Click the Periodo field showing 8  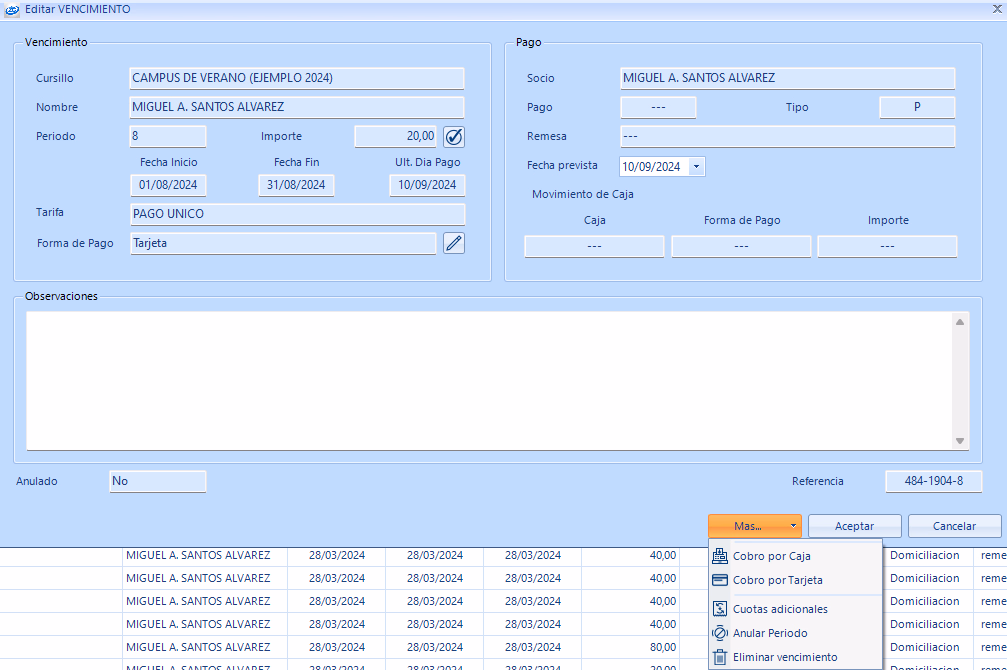[x=167, y=136]
